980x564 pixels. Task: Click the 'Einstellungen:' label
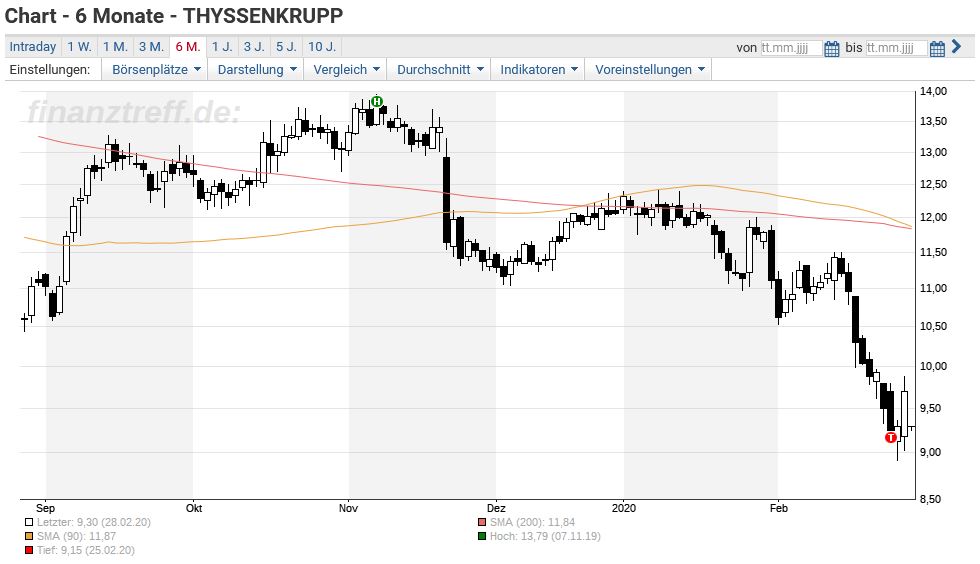click(49, 69)
